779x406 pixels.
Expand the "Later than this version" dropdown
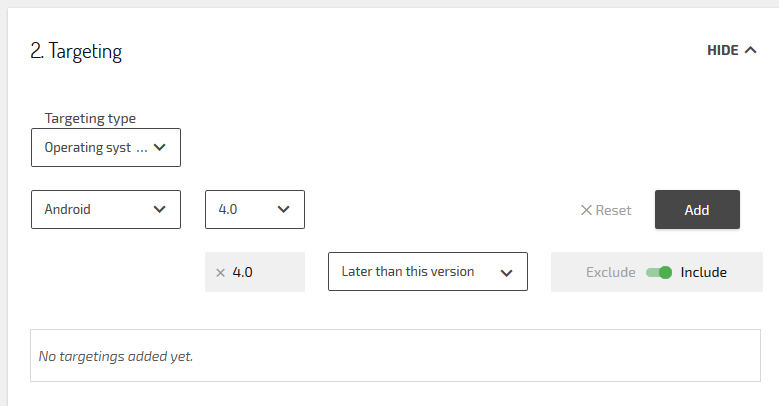click(427, 272)
